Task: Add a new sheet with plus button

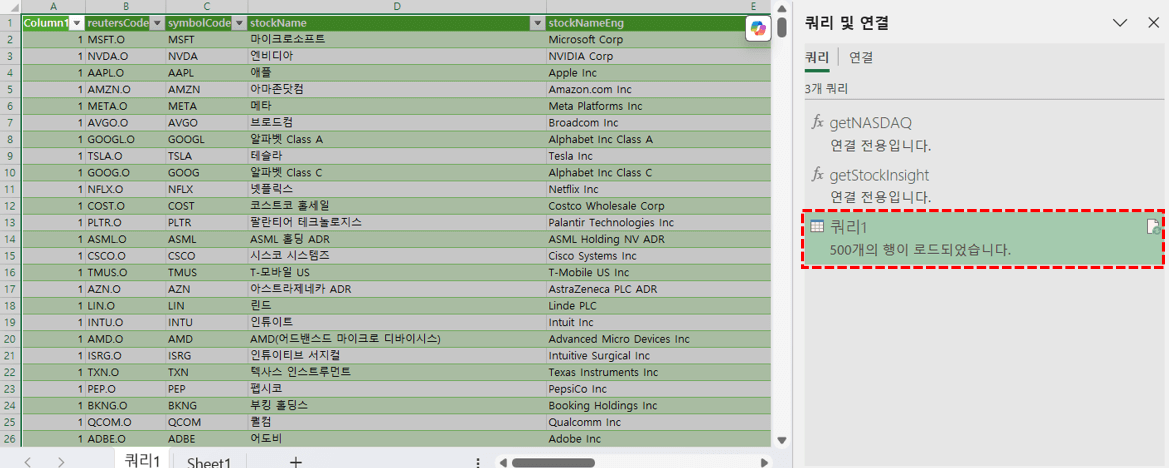Action: [x=295, y=461]
